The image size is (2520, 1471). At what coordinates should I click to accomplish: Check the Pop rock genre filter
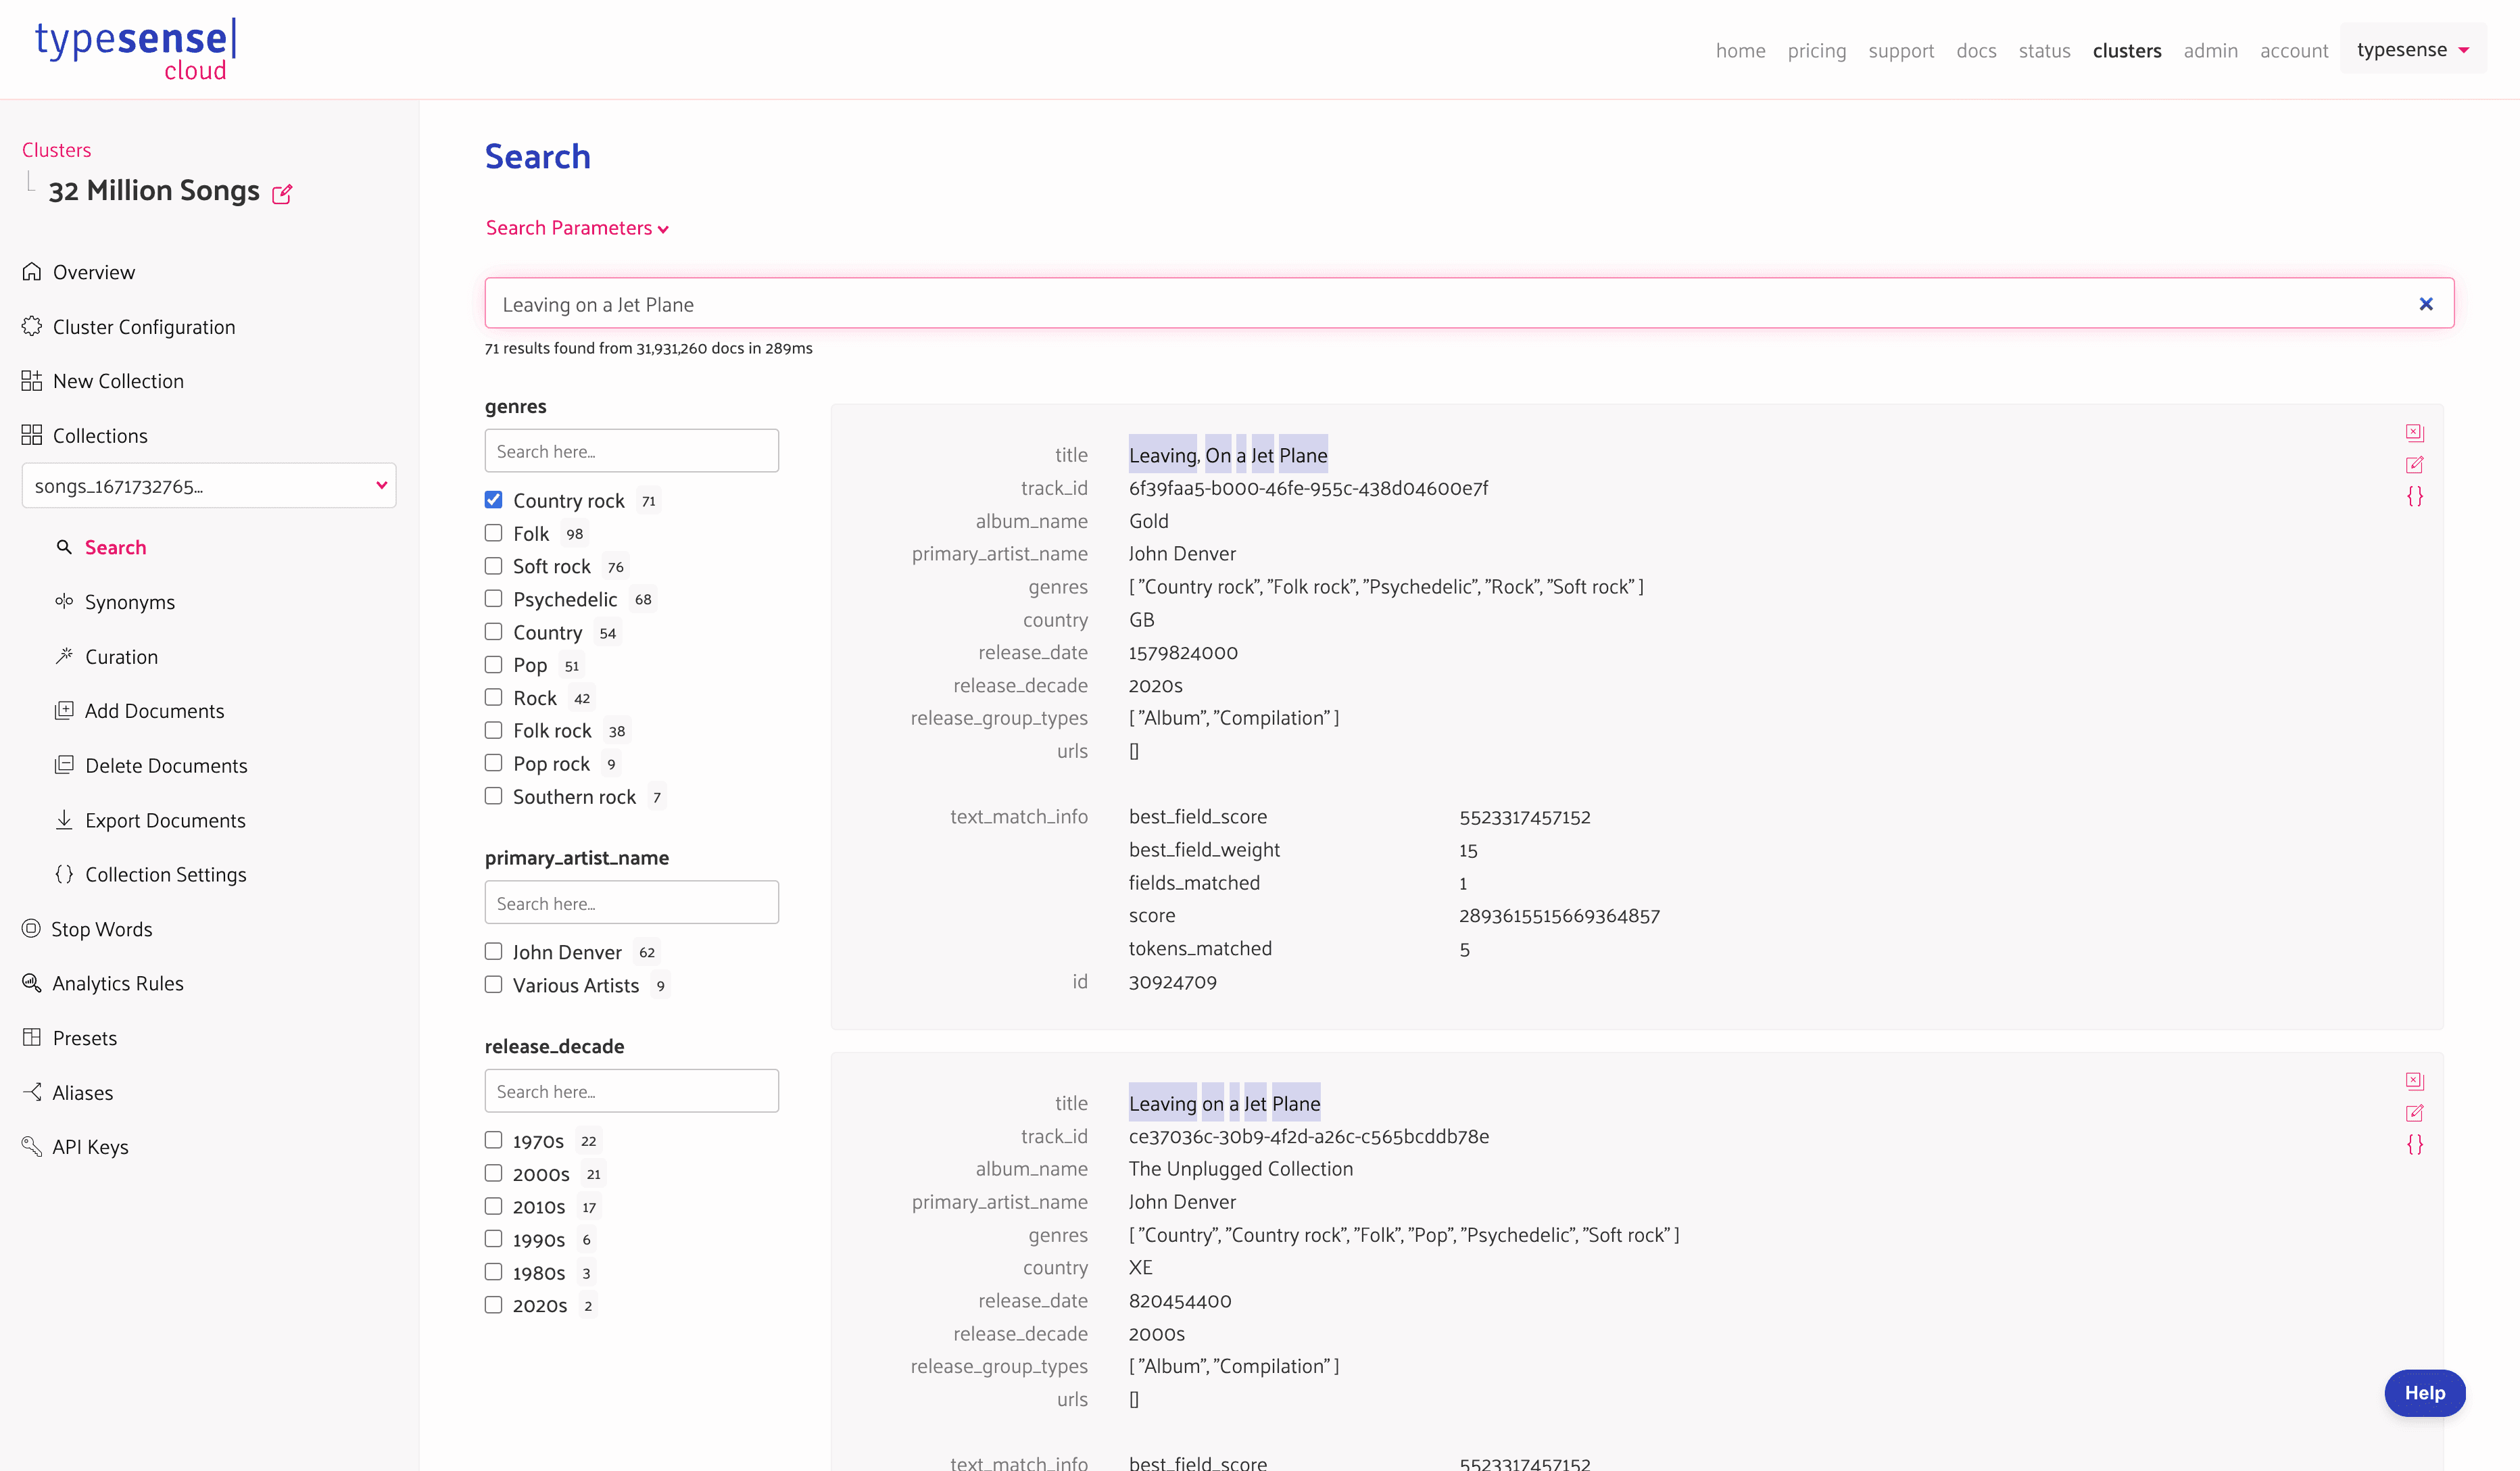click(x=493, y=763)
